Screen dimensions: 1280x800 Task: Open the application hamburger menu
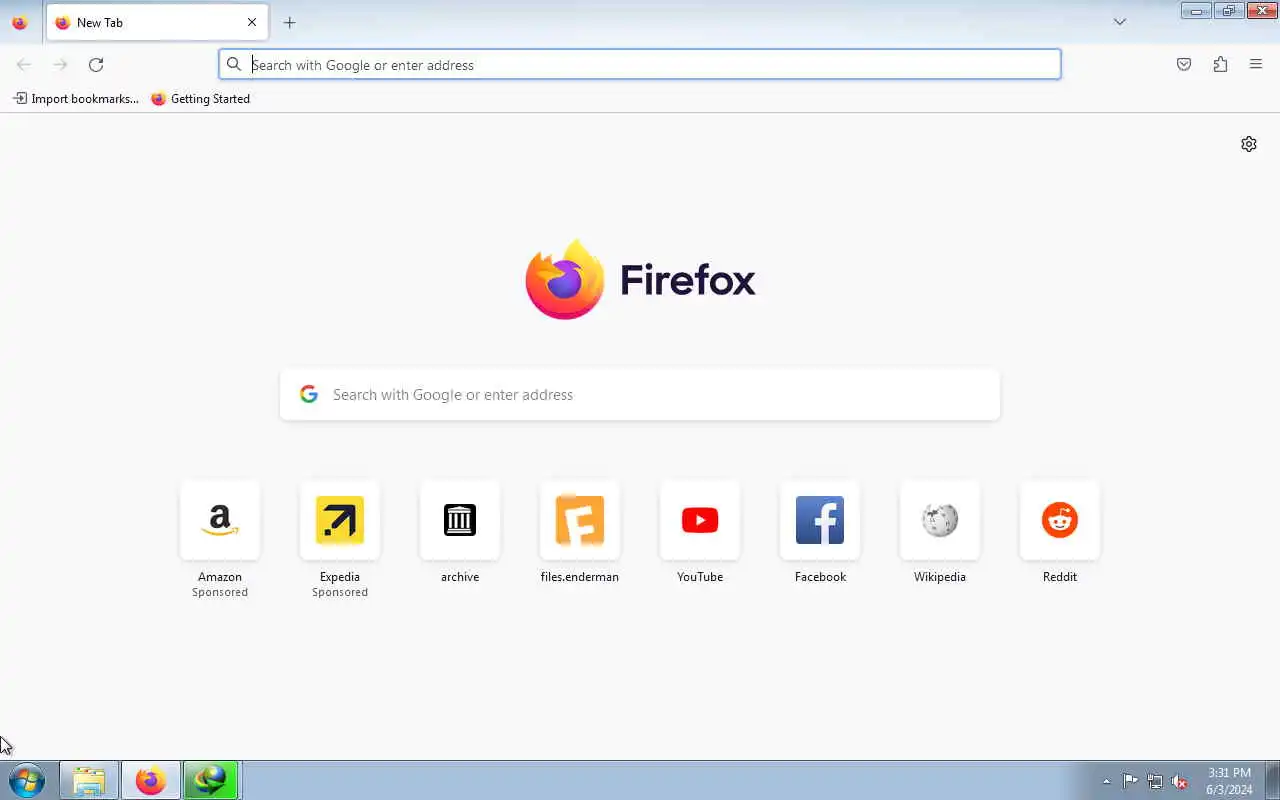point(1256,65)
